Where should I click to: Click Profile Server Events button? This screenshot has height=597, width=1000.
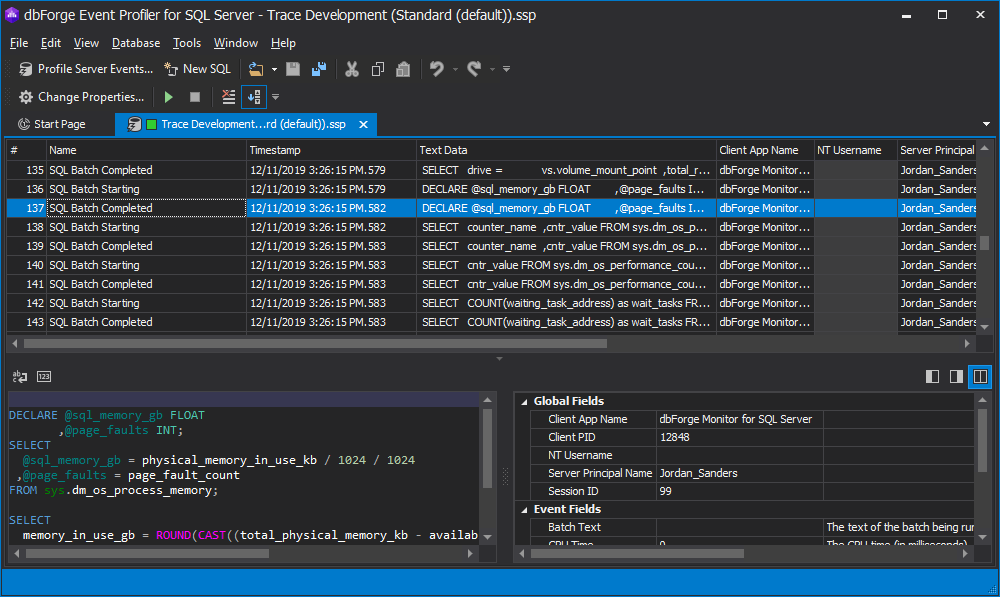click(x=86, y=69)
